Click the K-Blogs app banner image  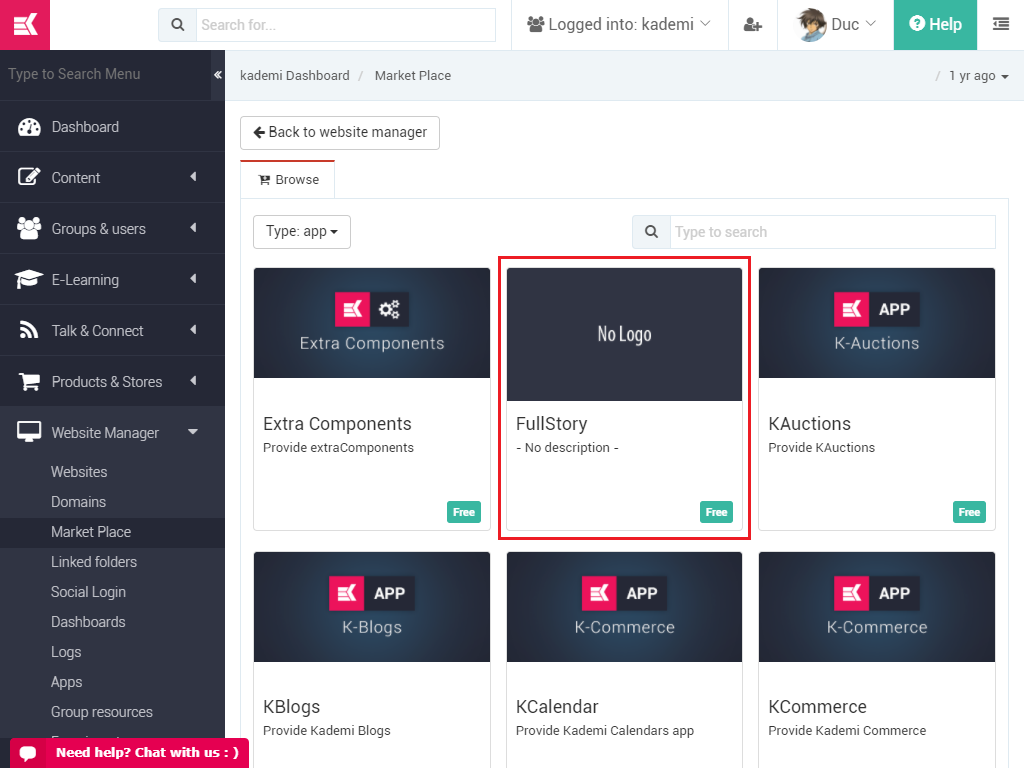pos(372,607)
